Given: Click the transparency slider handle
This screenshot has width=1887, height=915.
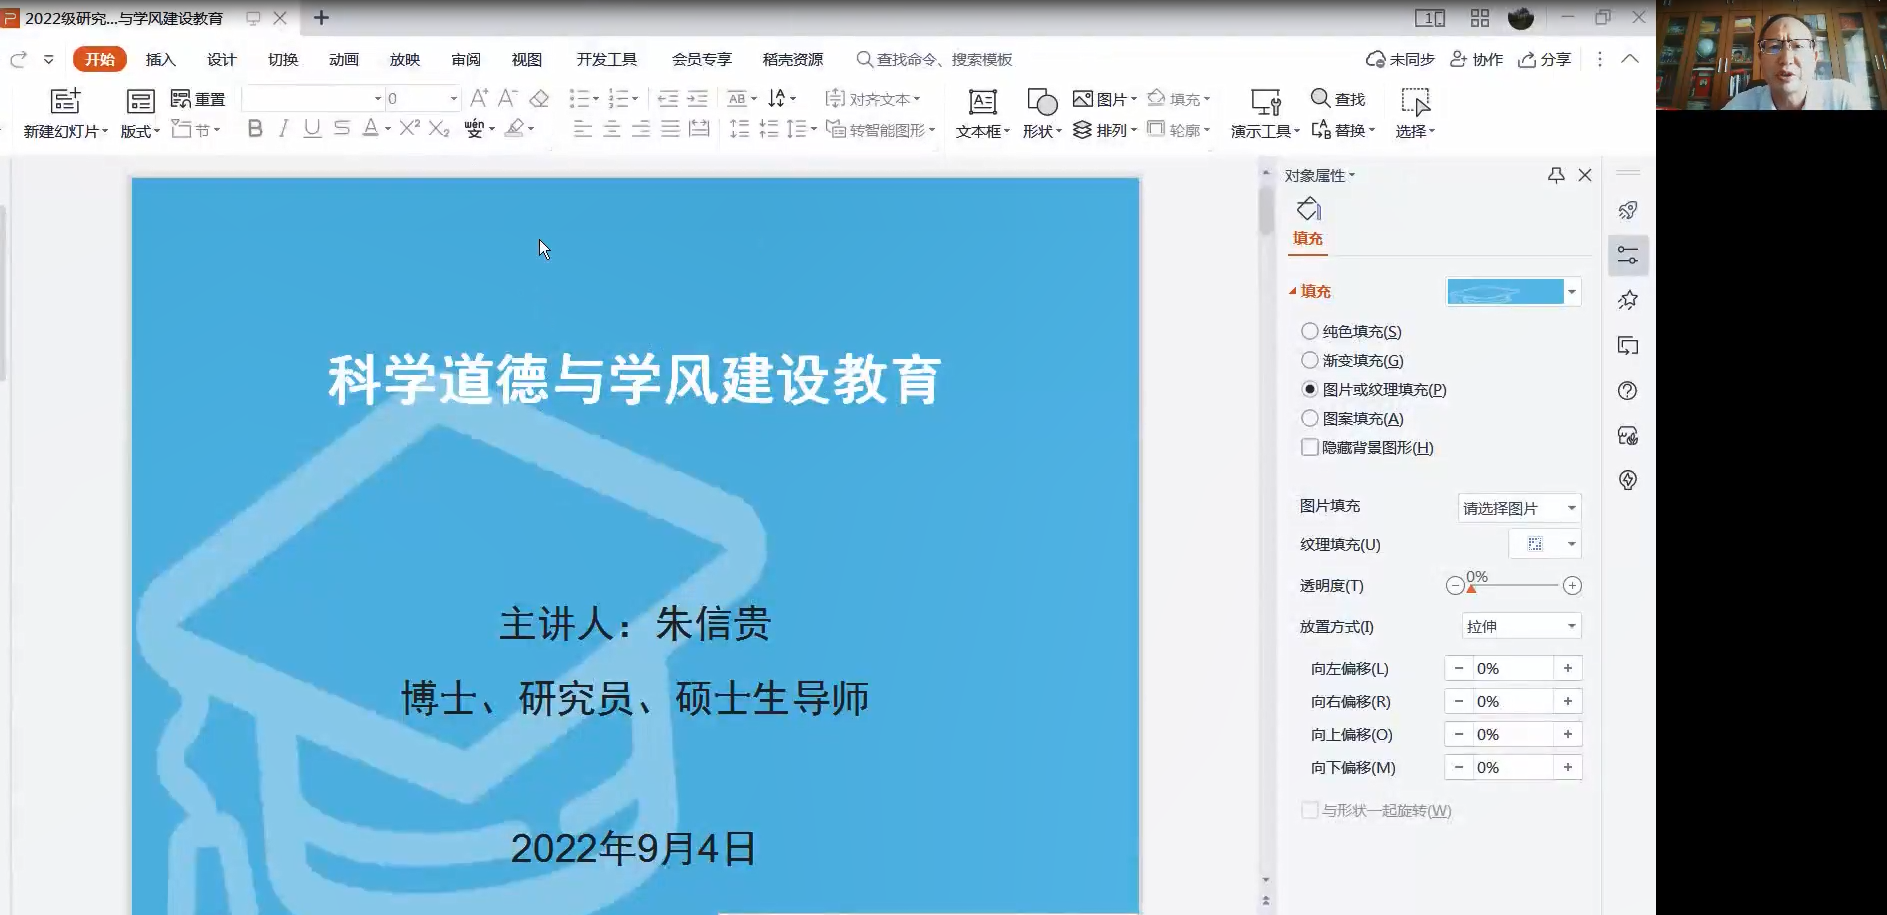Looking at the screenshot, I should click(x=1471, y=589).
